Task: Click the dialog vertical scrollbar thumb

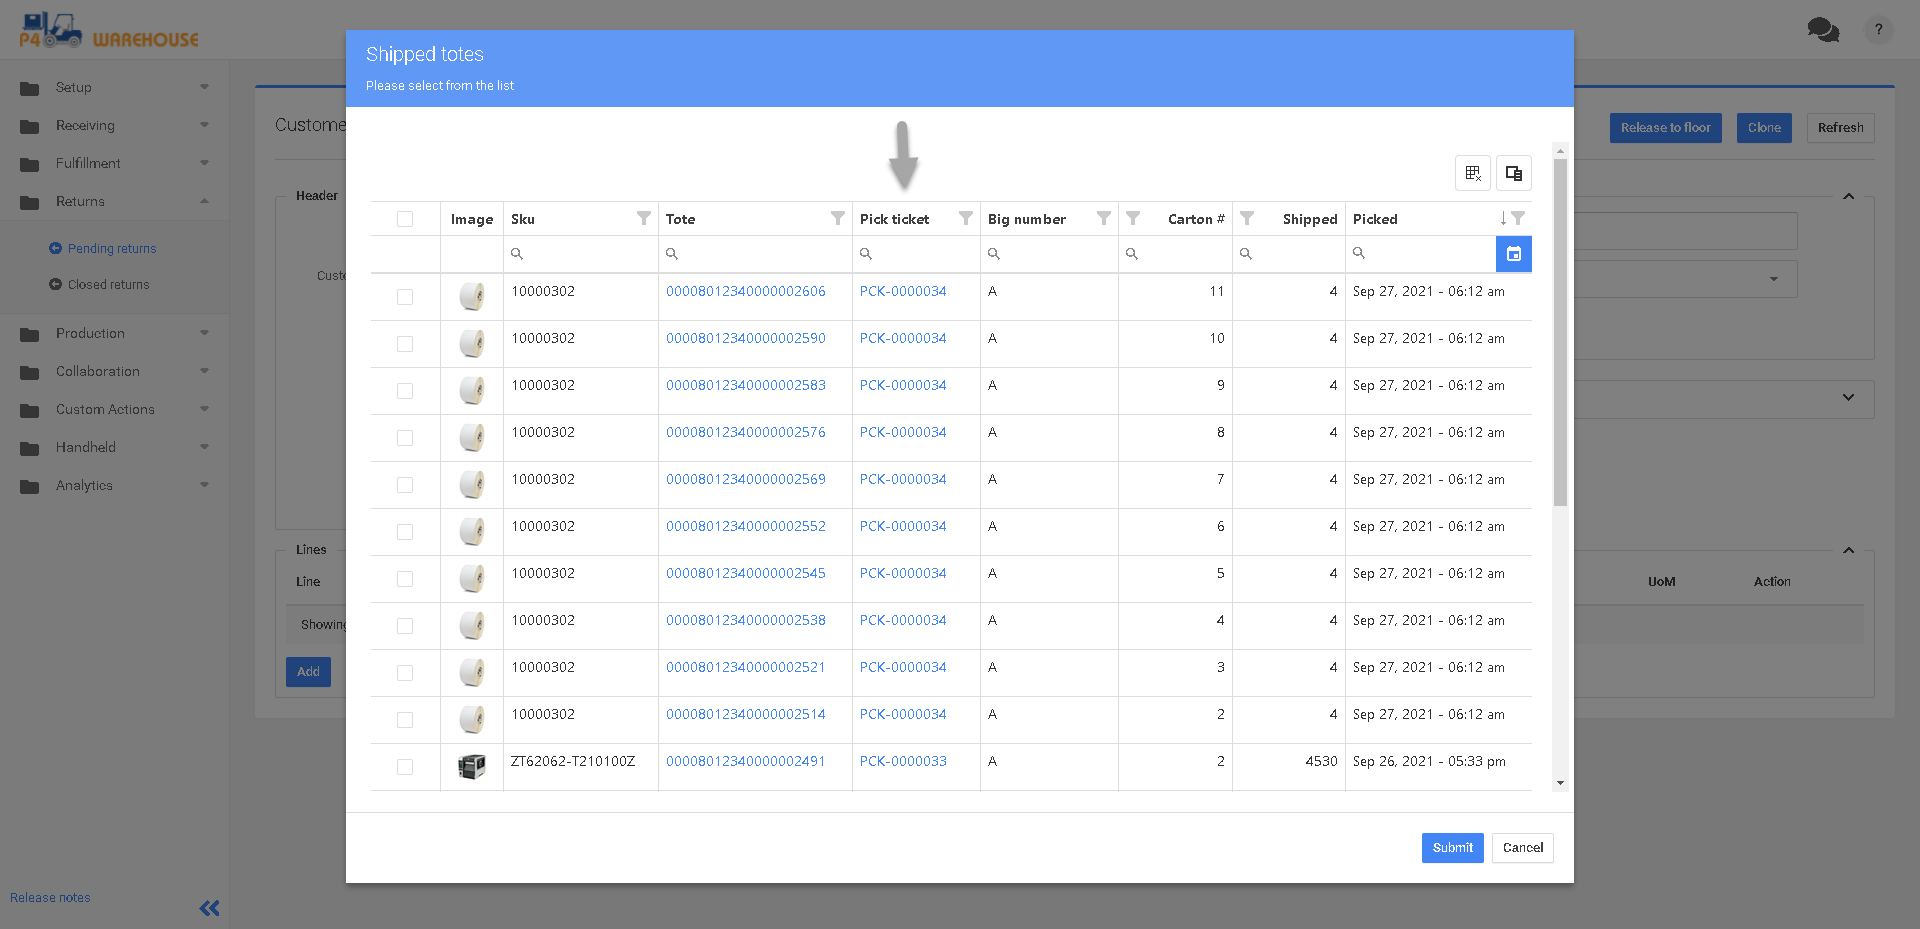Action: (x=1560, y=330)
